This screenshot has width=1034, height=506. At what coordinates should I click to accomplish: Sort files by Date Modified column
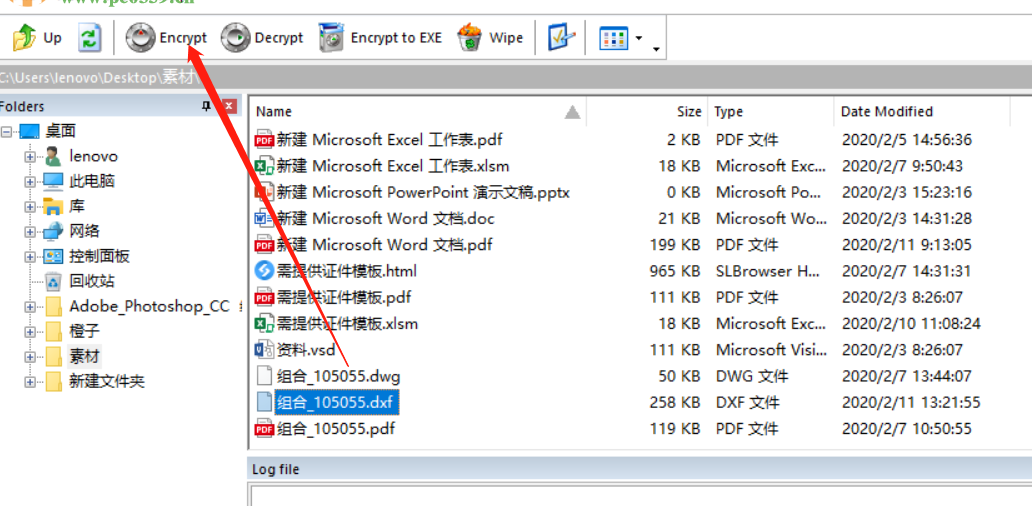pos(887,112)
